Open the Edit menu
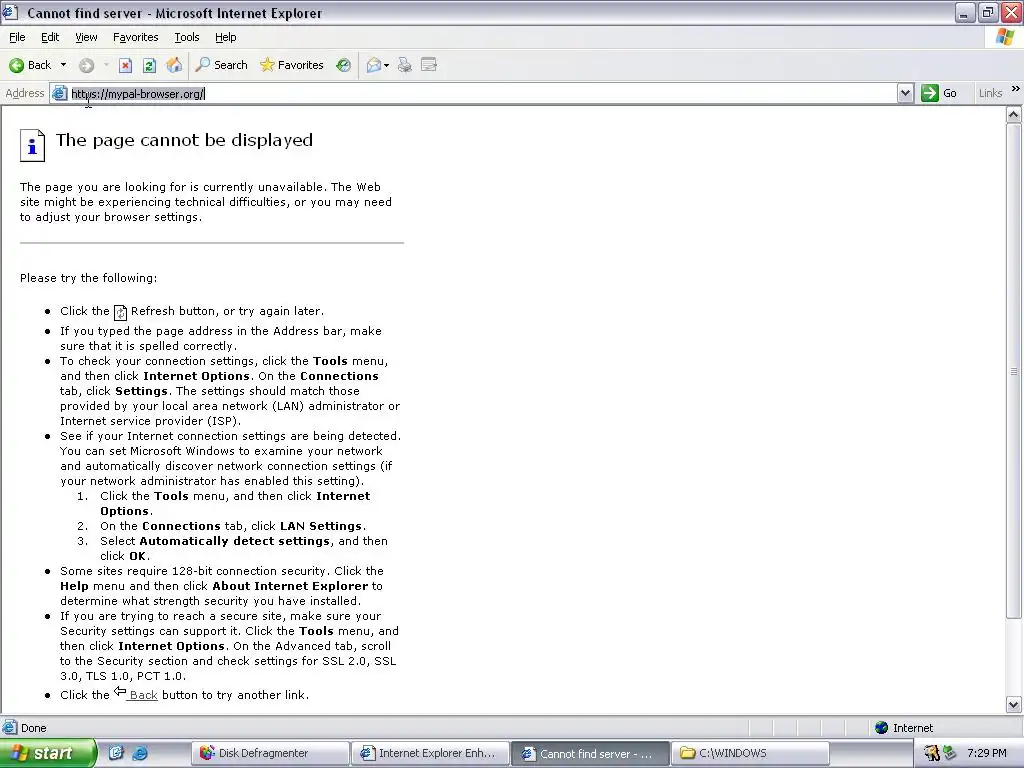Image resolution: width=1024 pixels, height=768 pixels. (50, 37)
